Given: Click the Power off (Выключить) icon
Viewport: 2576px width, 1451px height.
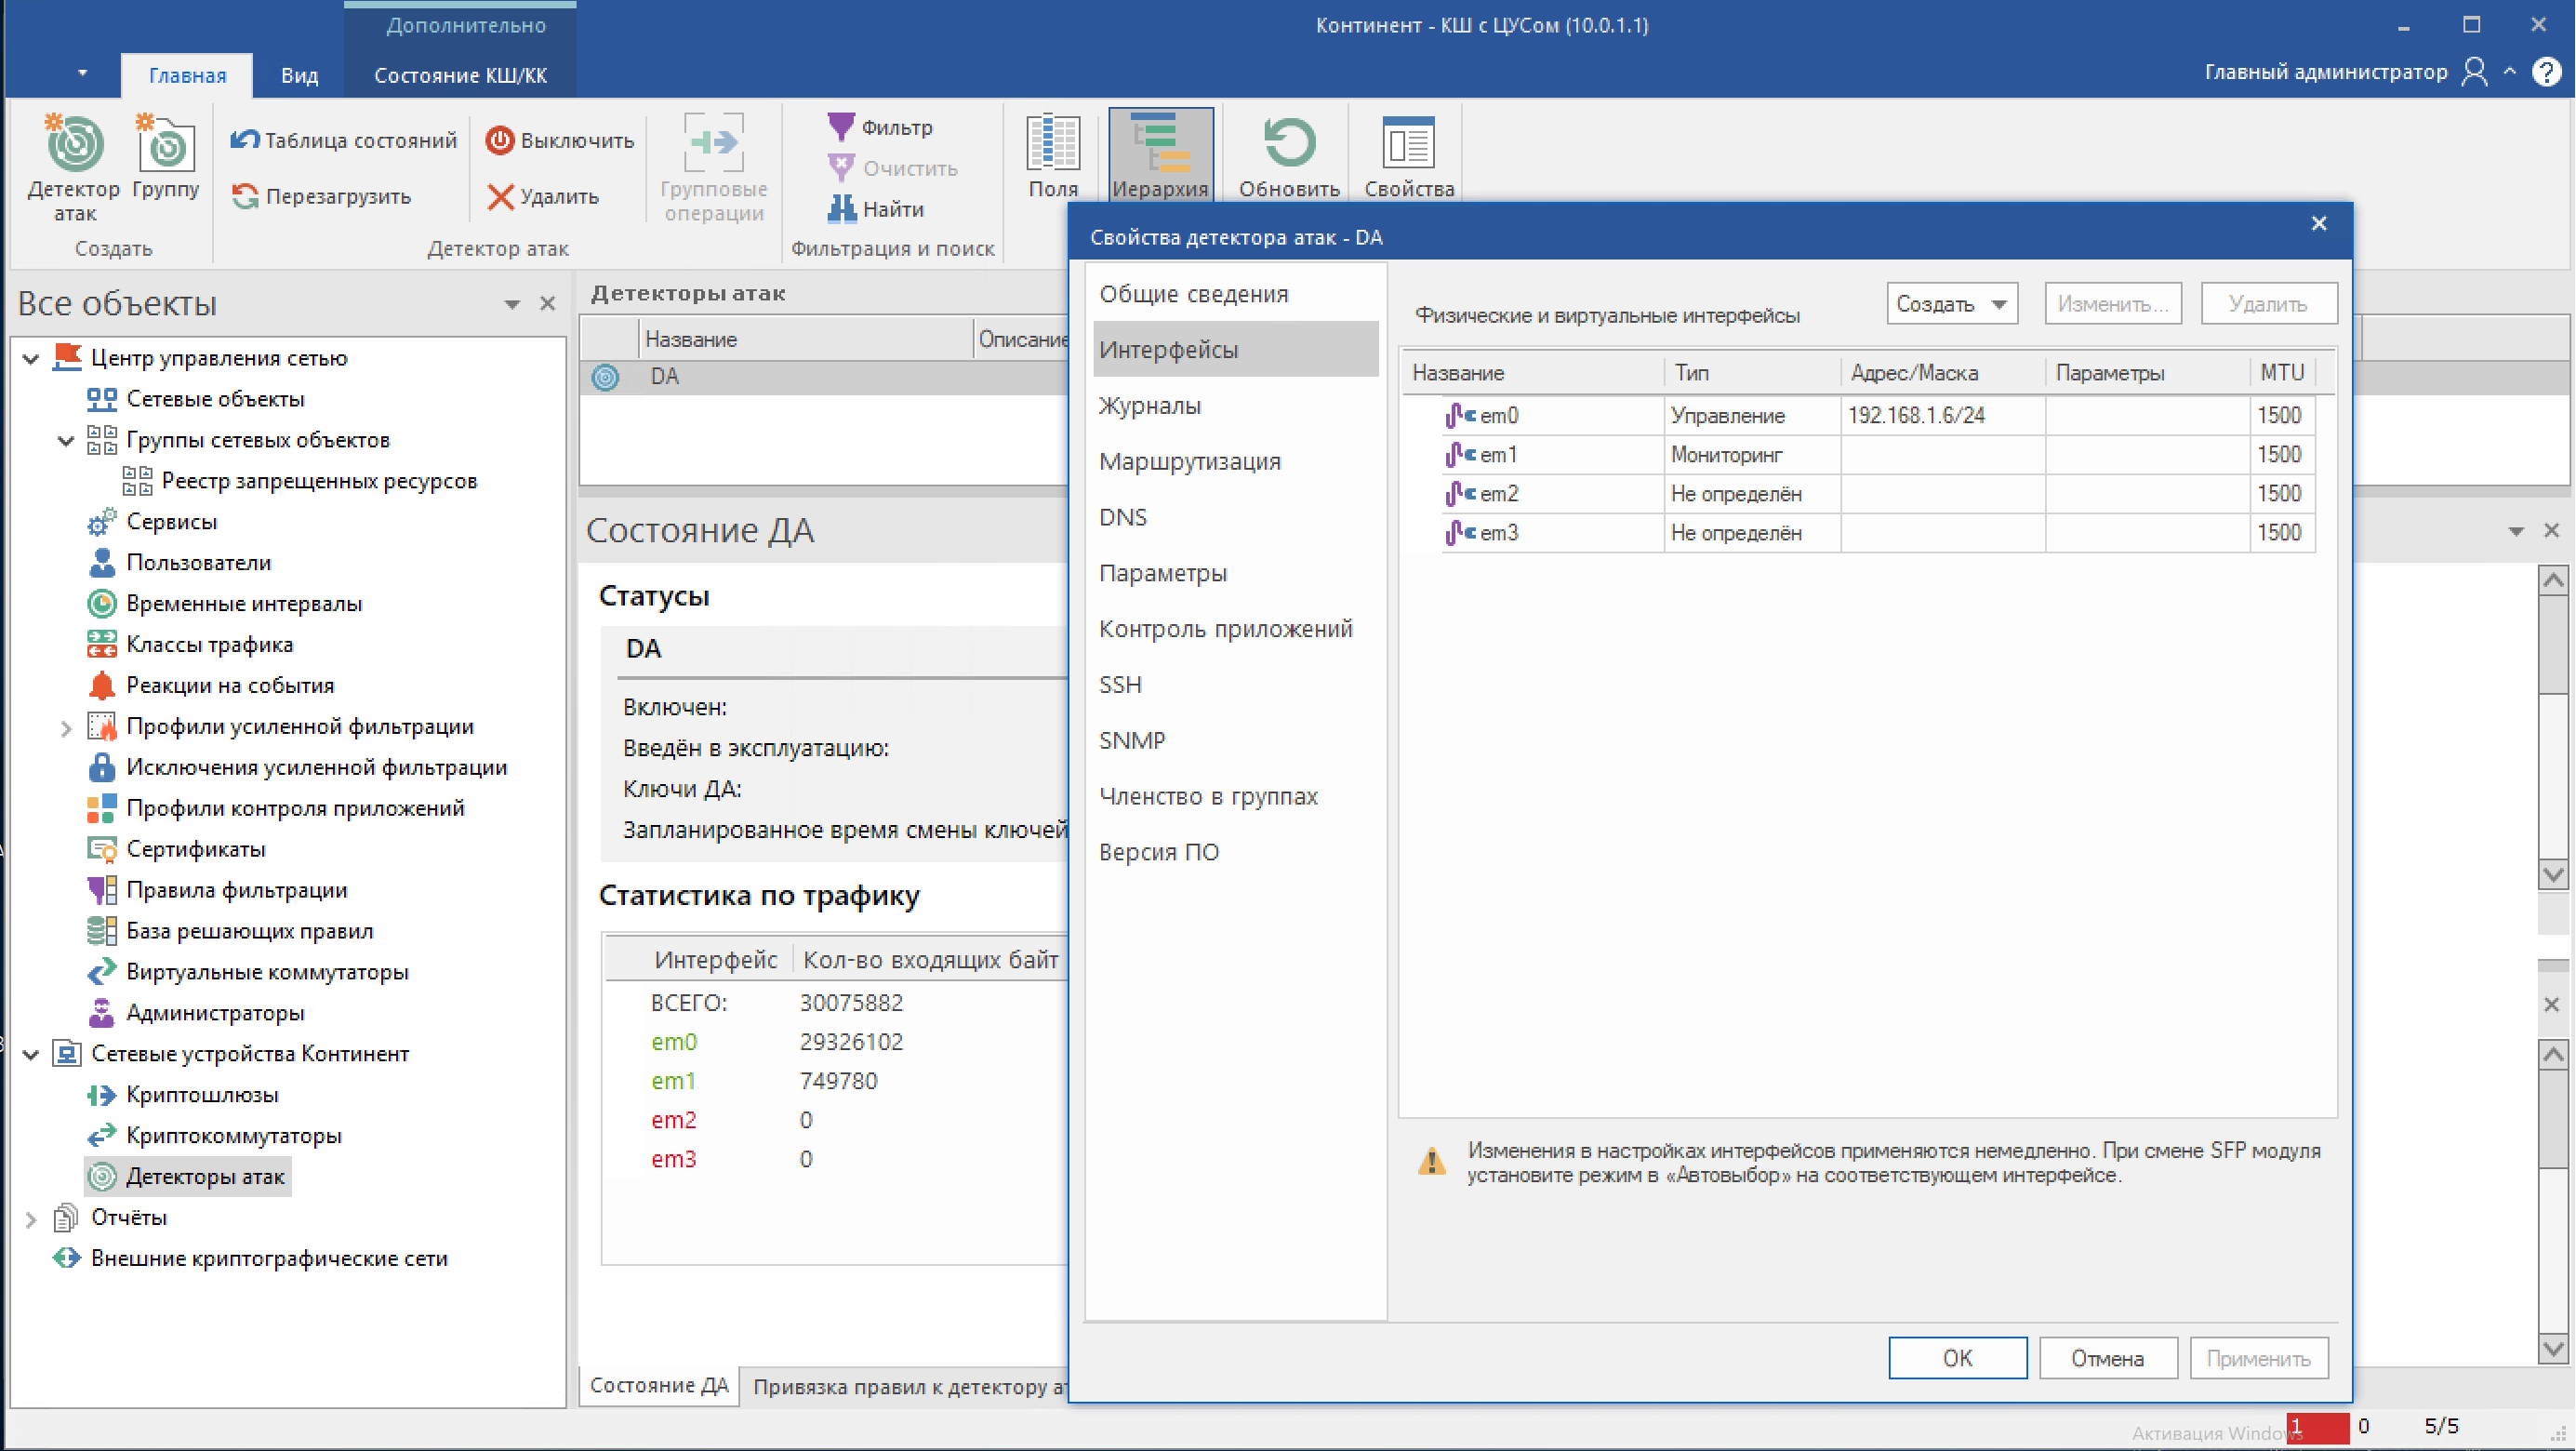Looking at the screenshot, I should coord(500,141).
